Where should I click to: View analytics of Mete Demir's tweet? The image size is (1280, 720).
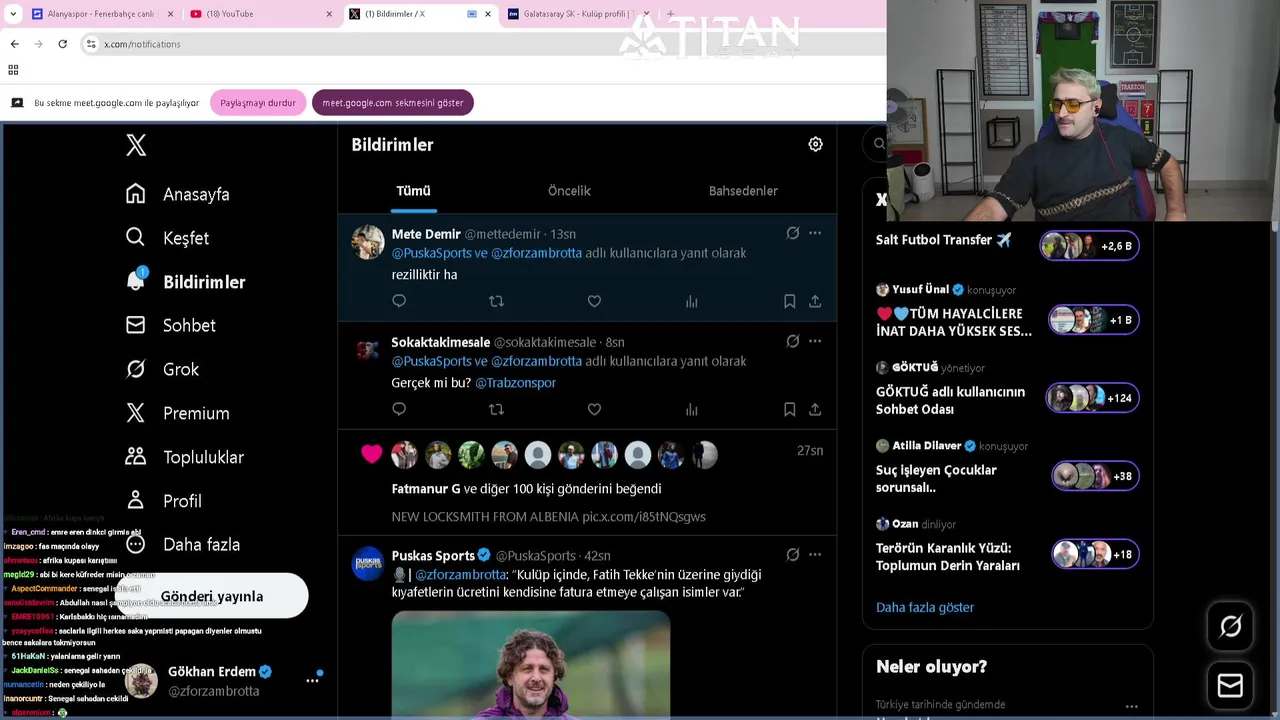point(691,301)
